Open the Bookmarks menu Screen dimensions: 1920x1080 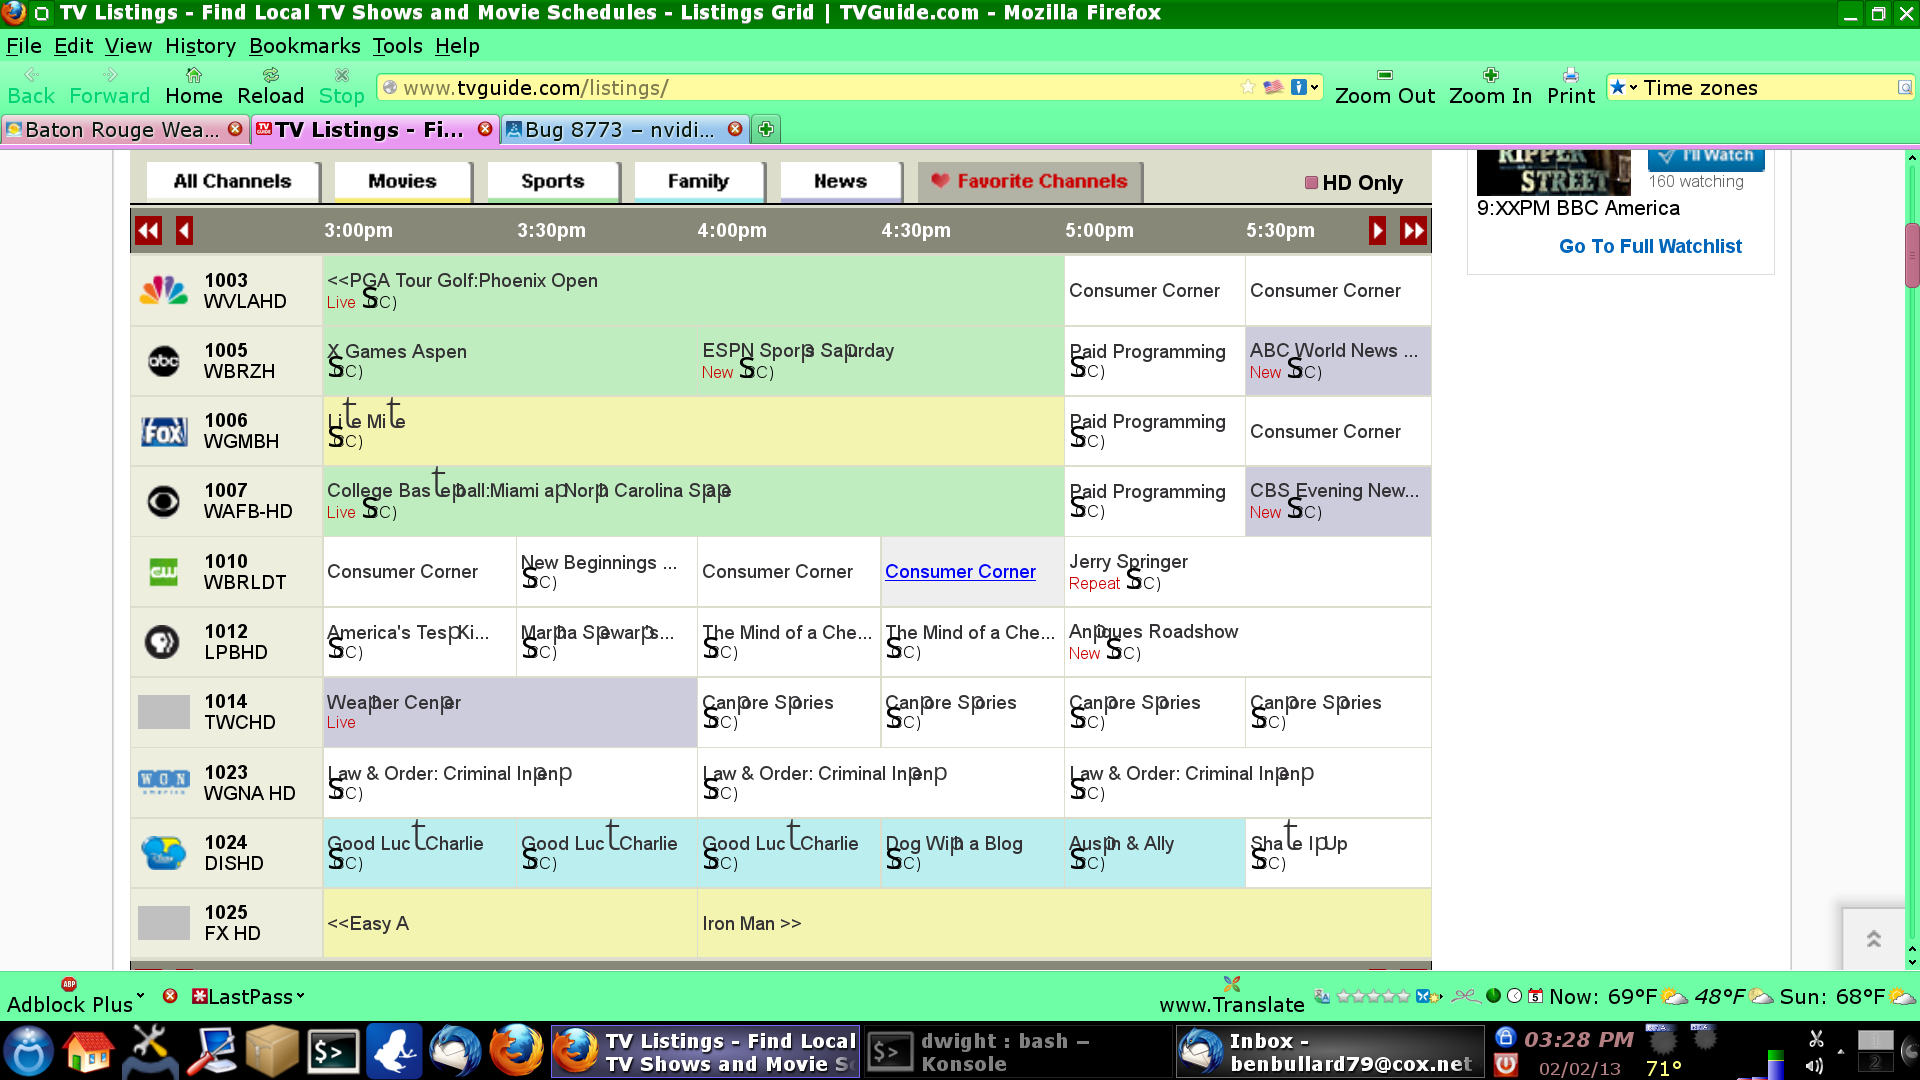click(304, 46)
